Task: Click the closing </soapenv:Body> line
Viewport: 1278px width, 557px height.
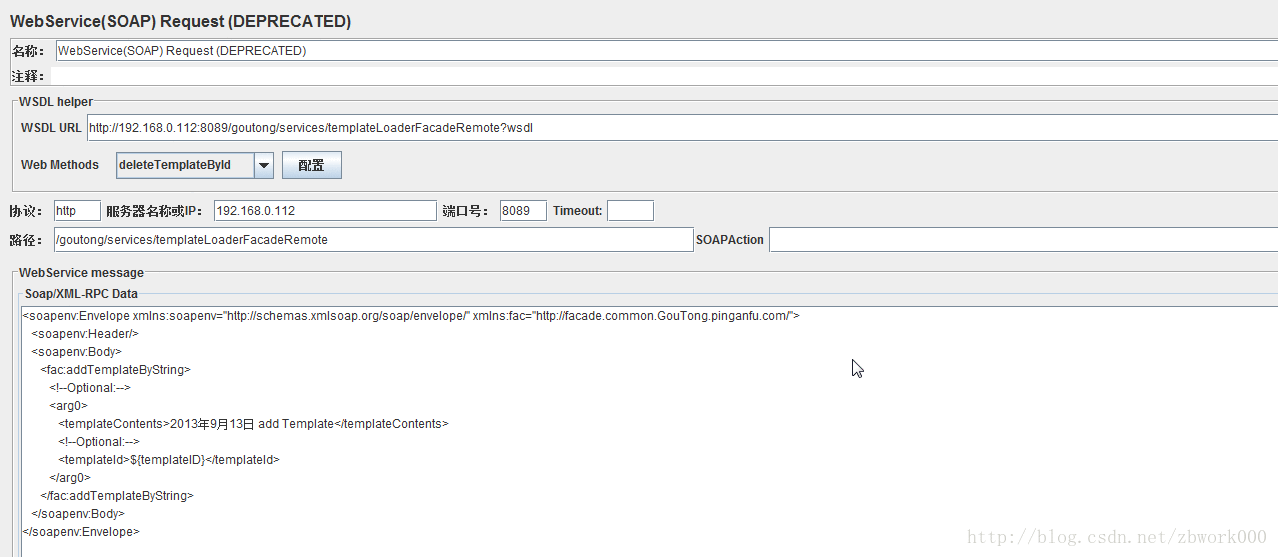Action: [x=78, y=514]
